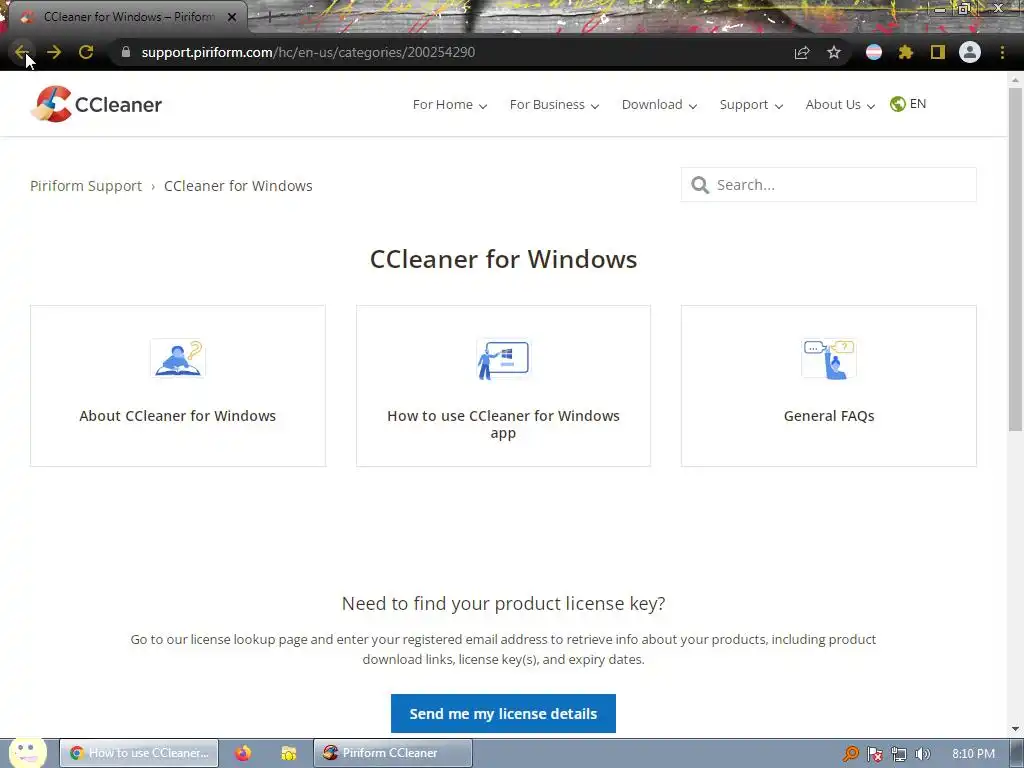Click the page vertical scrollbar thumb
Image resolution: width=1024 pixels, height=768 pixels.
point(1015,258)
